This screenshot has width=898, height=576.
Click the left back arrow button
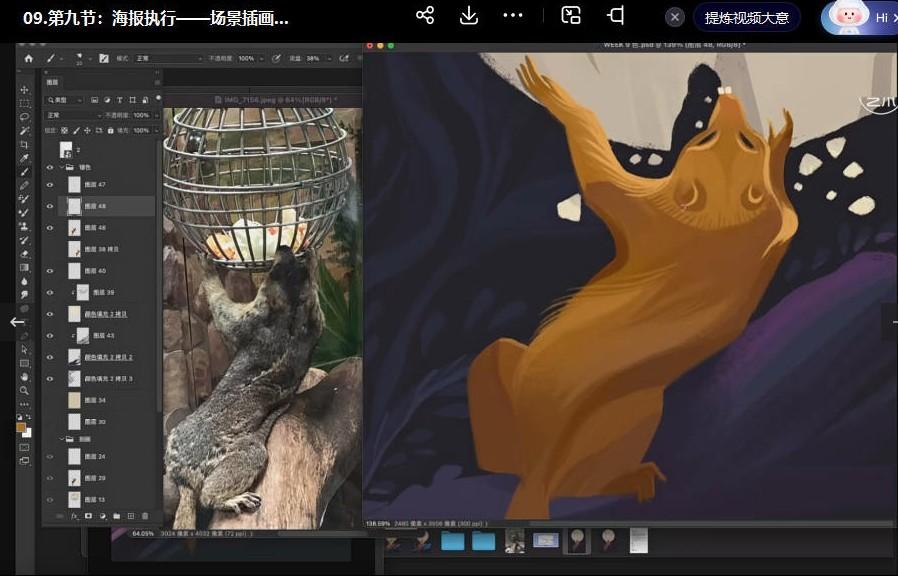point(17,321)
